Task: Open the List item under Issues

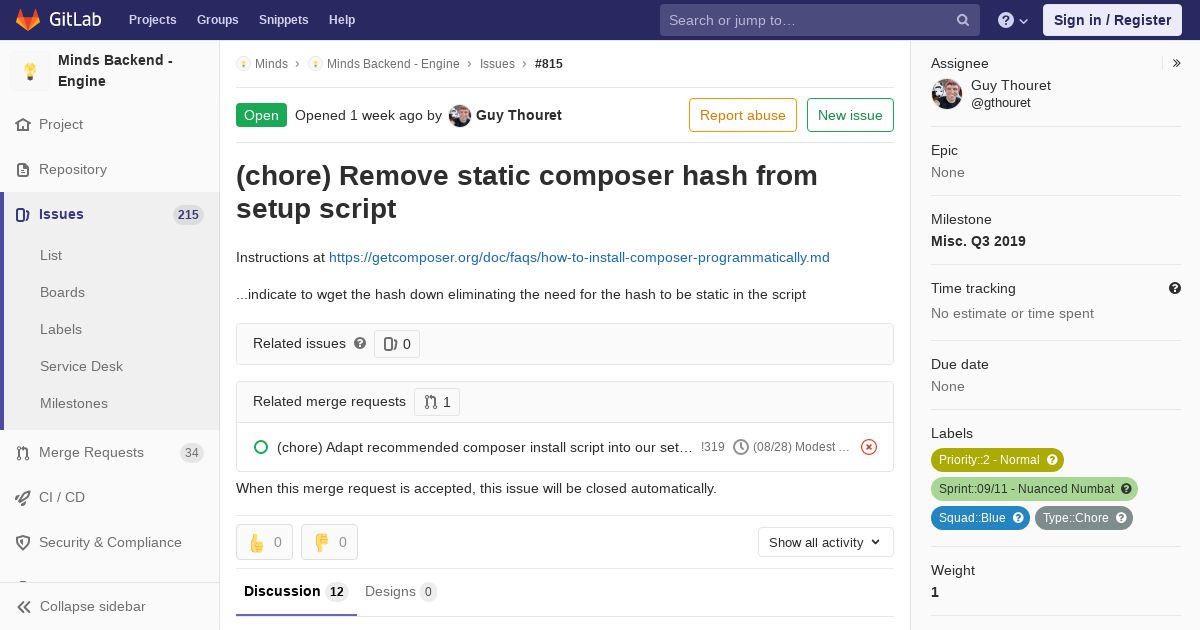Action: point(51,255)
